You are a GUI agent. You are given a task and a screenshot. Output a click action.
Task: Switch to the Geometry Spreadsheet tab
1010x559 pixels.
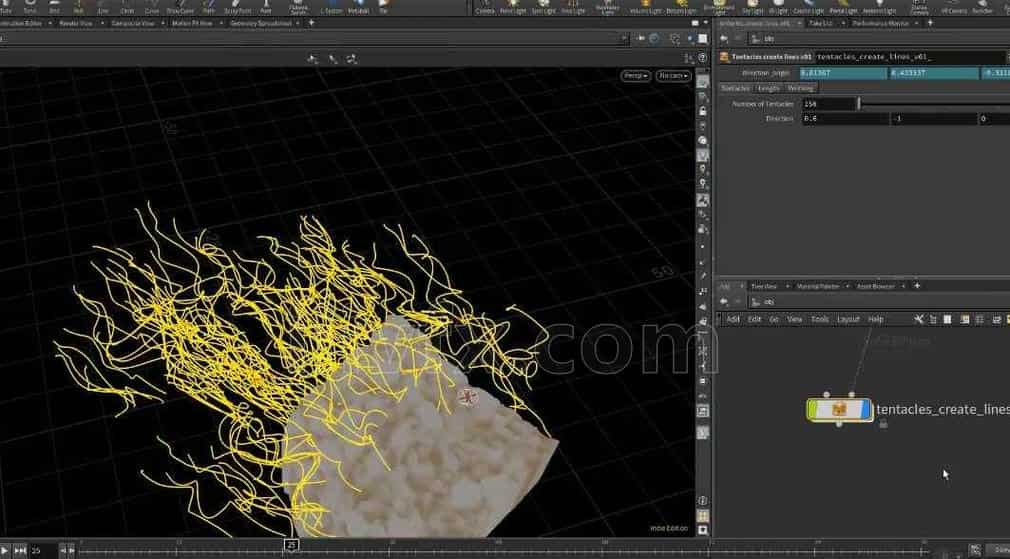click(x=261, y=23)
